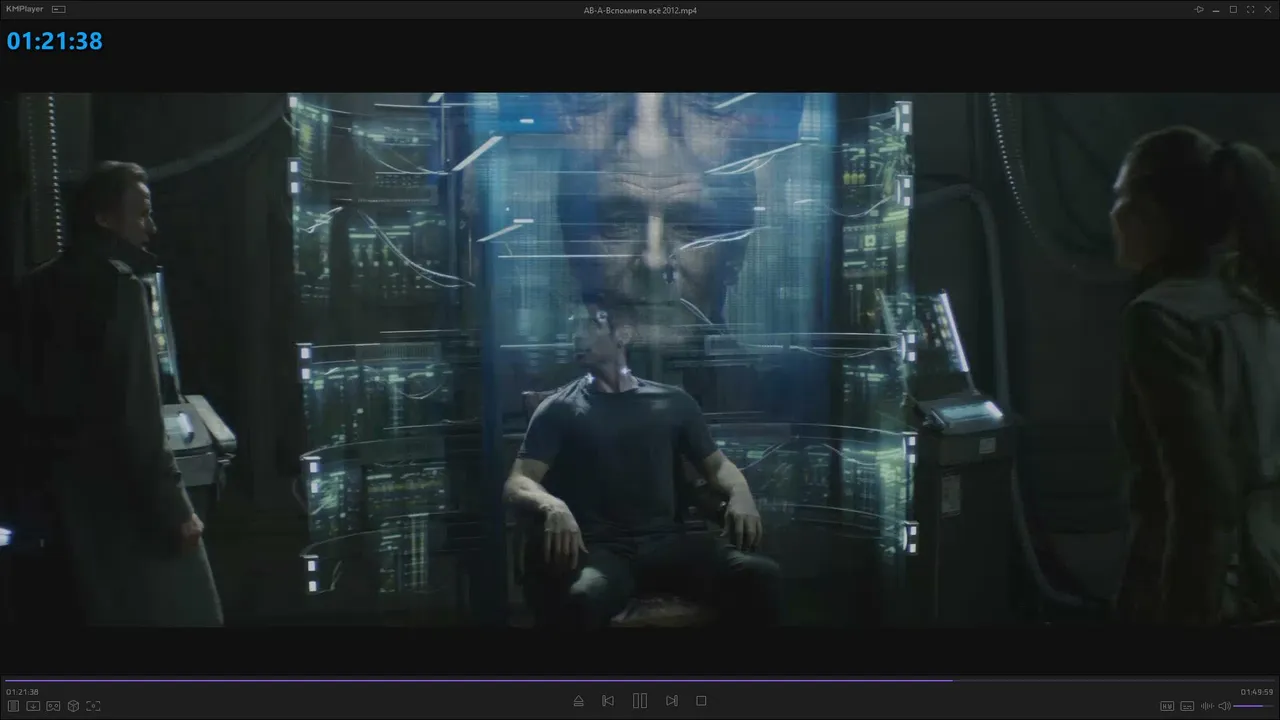Open the KMPlayer logo menu
This screenshot has height=720, width=1280.
(25, 9)
